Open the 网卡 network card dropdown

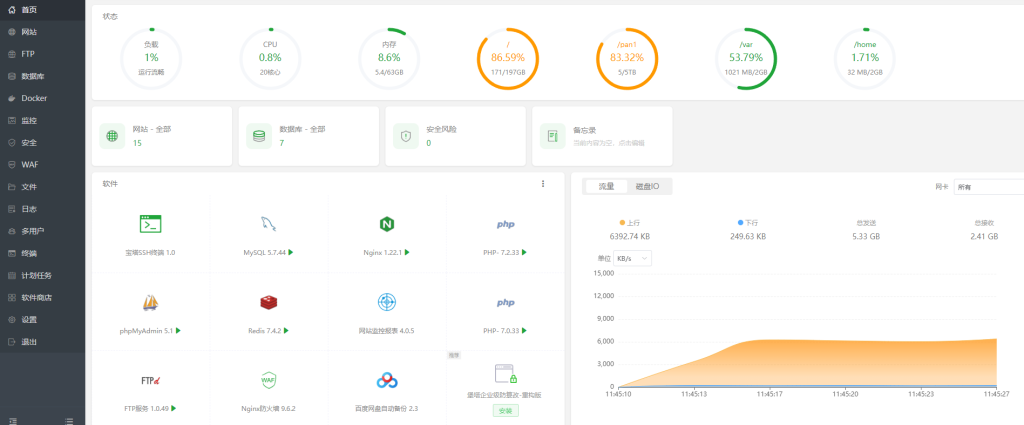[988, 187]
